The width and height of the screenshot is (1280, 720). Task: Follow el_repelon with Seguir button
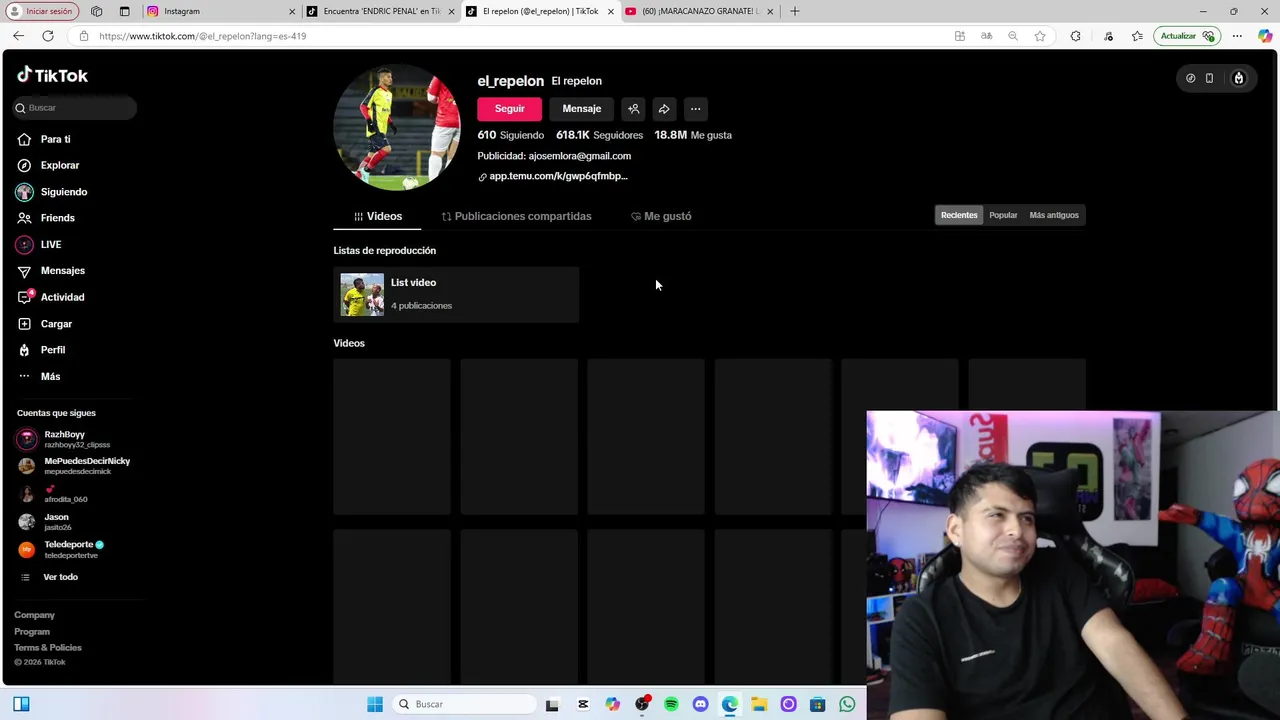509,109
